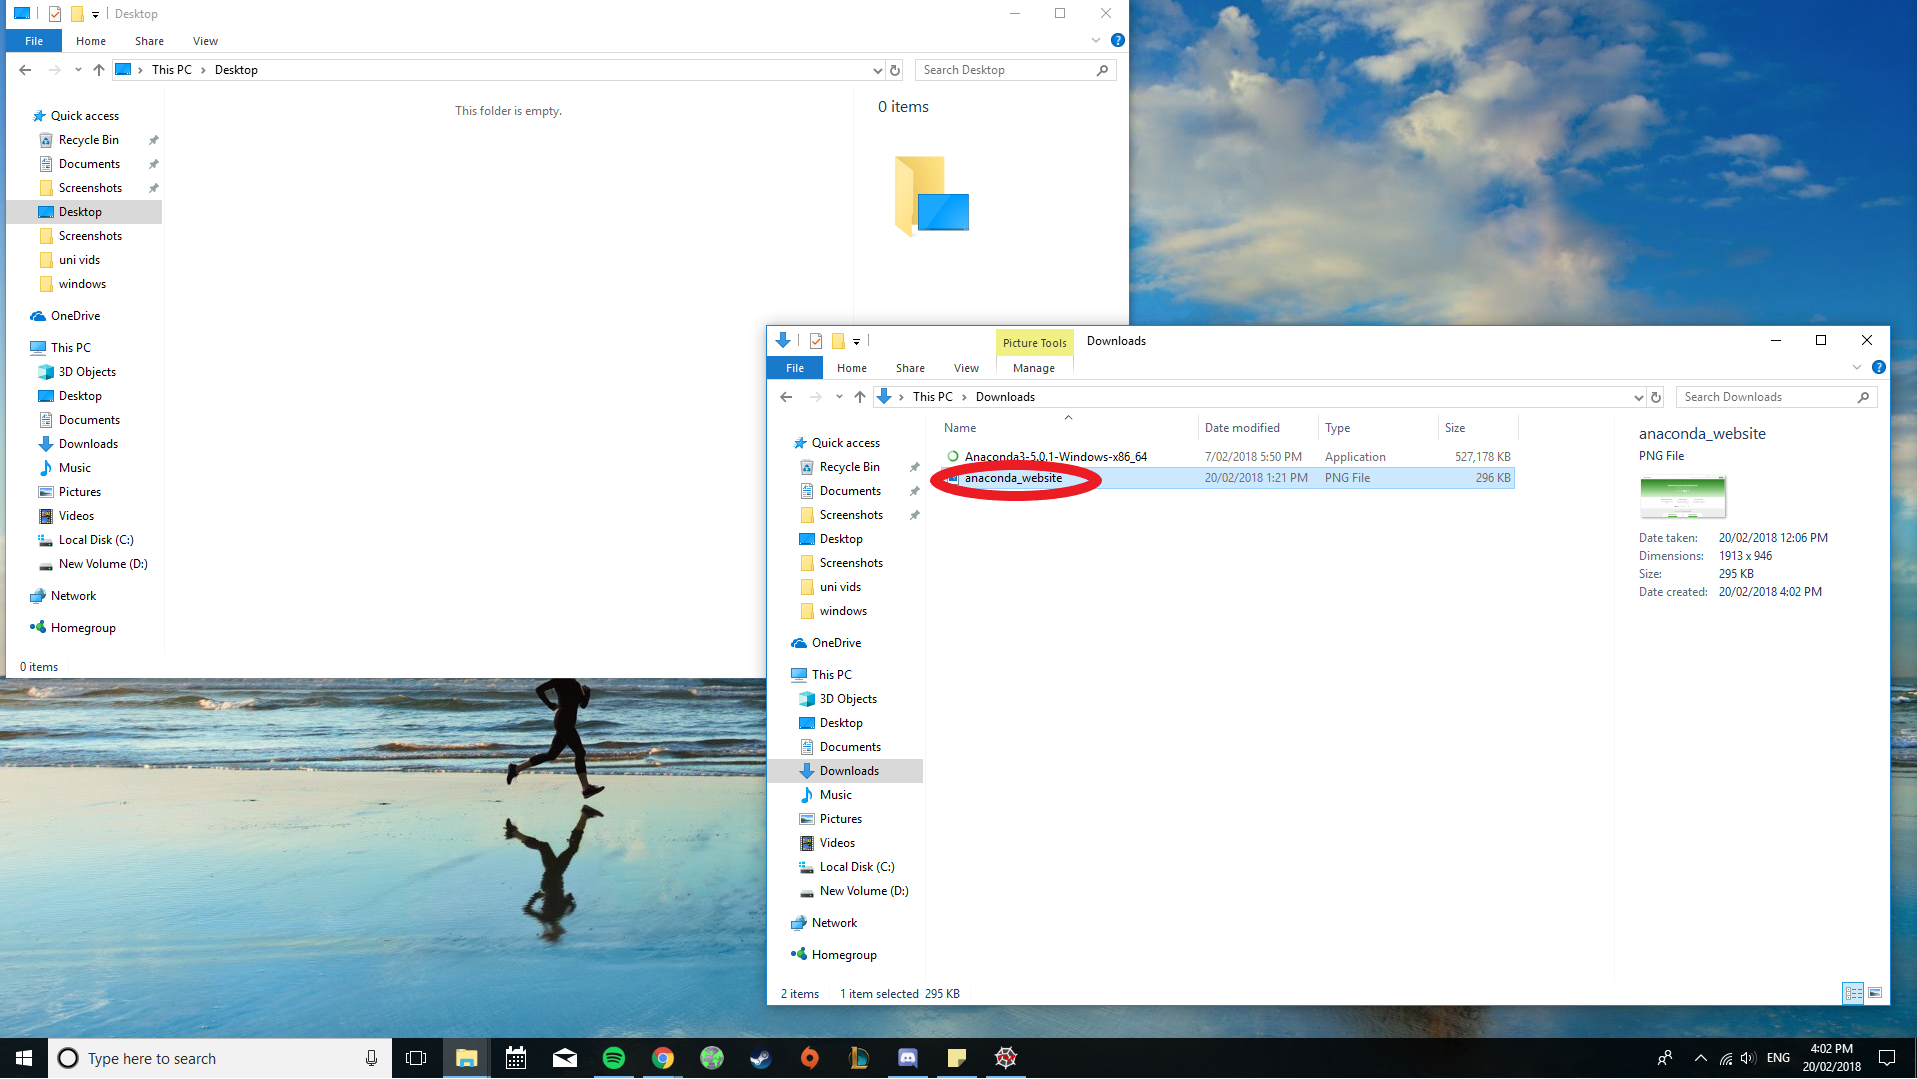Open help in the Downloads window

click(x=1879, y=368)
